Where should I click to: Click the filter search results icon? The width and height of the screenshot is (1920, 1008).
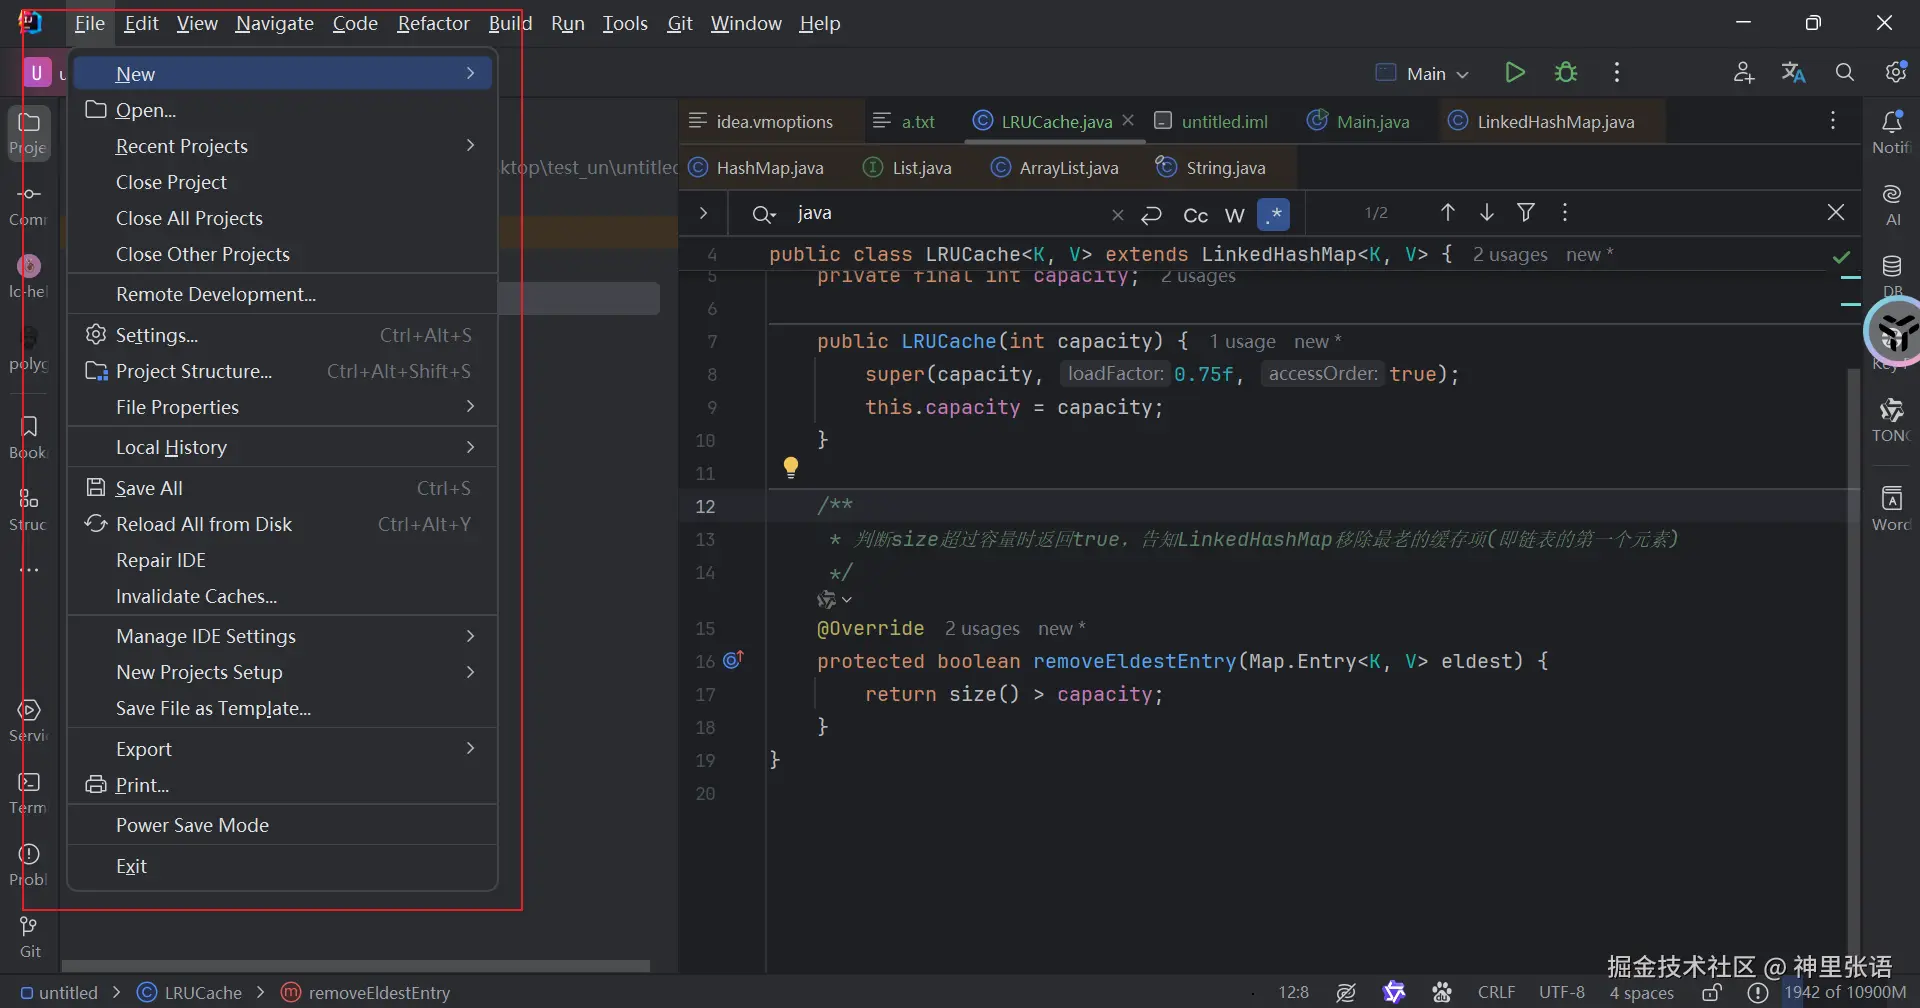(1526, 213)
